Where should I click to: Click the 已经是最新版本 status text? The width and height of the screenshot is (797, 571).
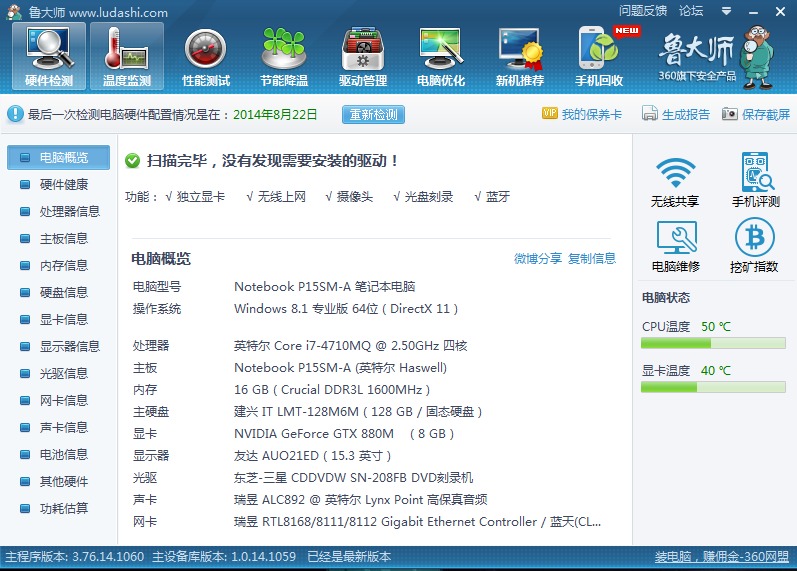click(x=349, y=556)
